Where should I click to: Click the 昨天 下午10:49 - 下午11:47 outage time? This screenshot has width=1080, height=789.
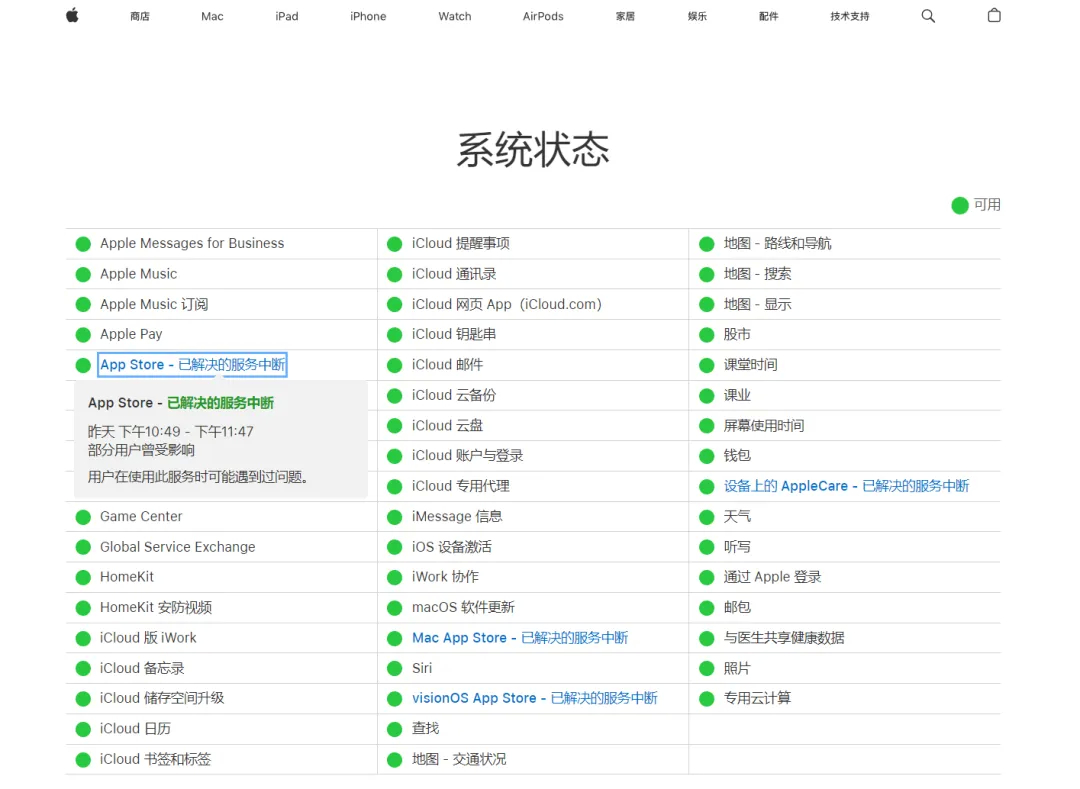[171, 432]
